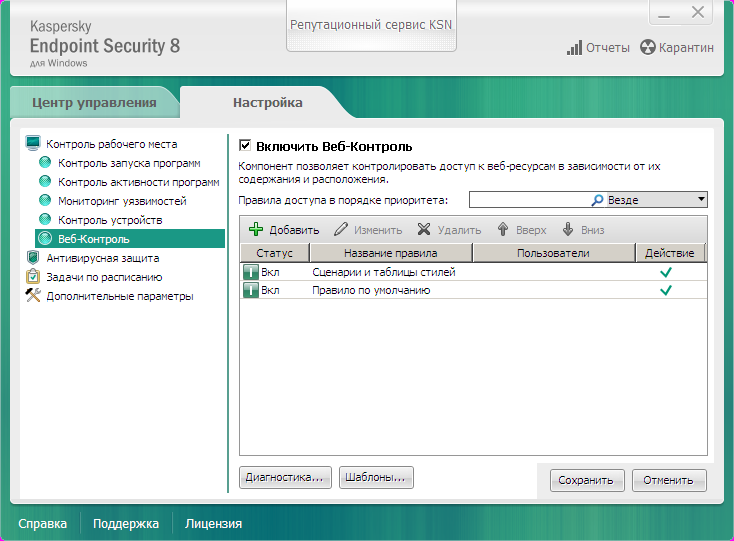734x541 pixels.
Task: Select the rule named Правило по умолчанию
Action: click(x=371, y=290)
